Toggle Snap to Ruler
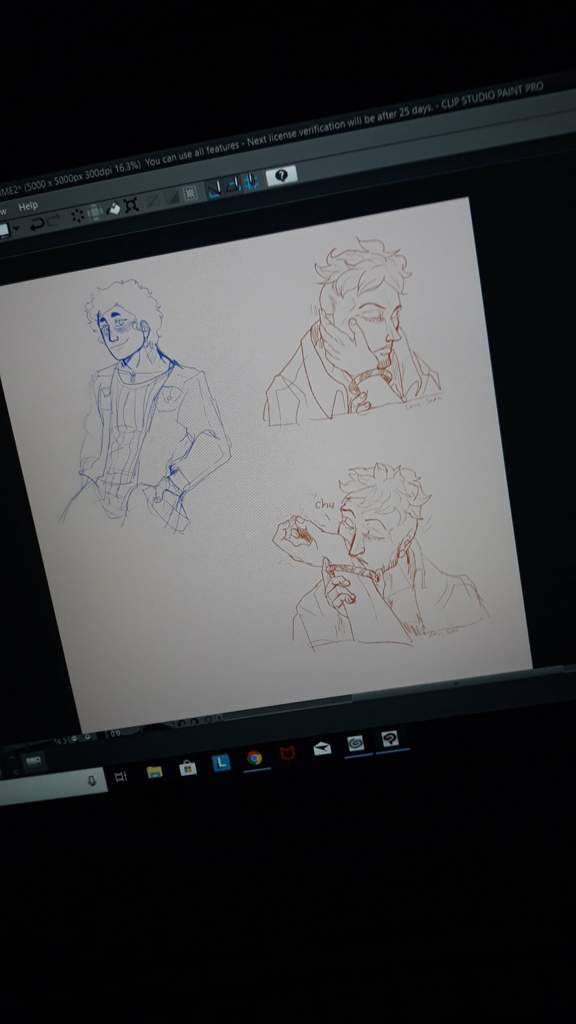The image size is (576, 1024). click(214, 189)
